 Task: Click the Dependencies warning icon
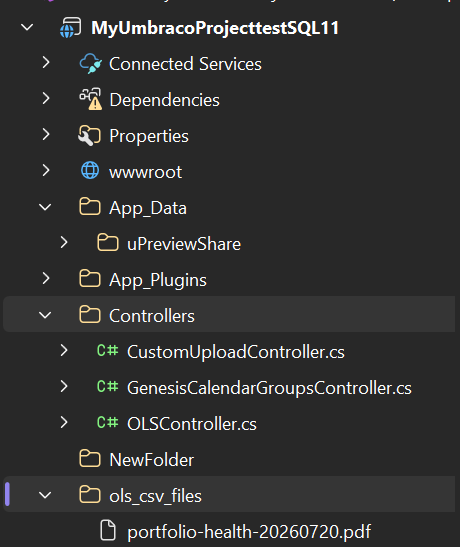tap(90, 99)
